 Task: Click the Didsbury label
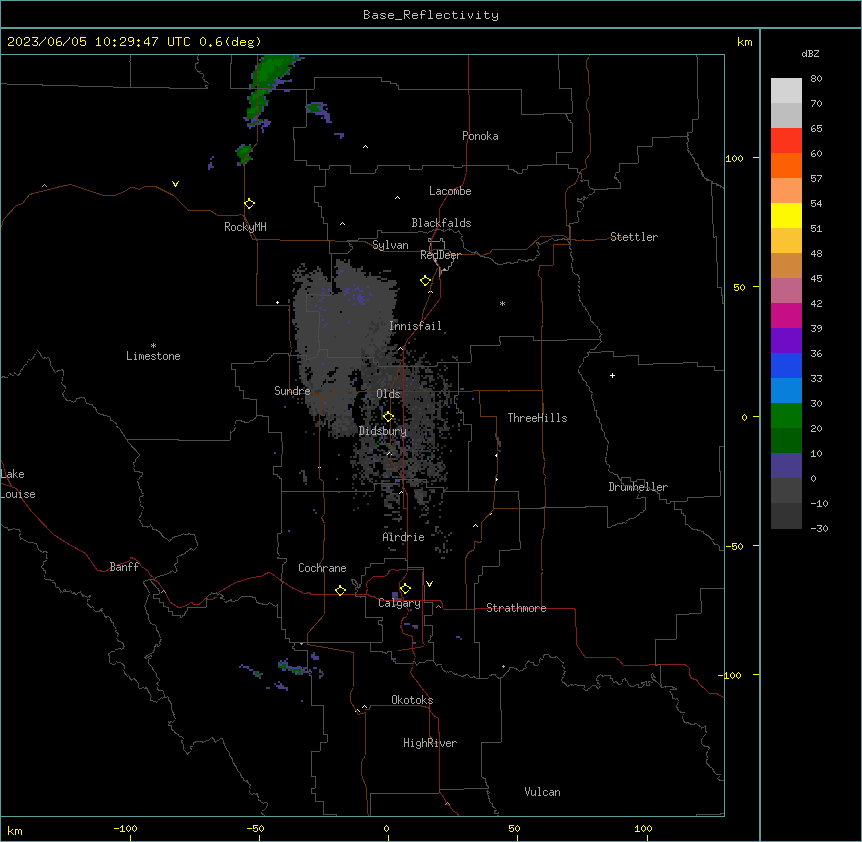pyautogui.click(x=383, y=431)
